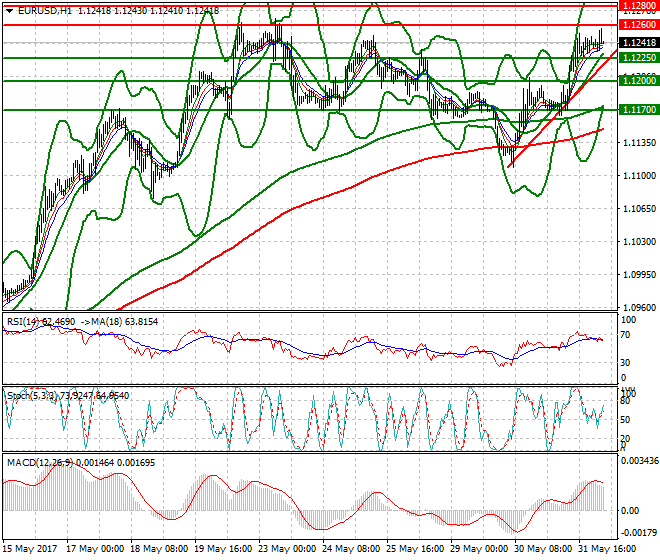The height and width of the screenshot is (560, 660).
Task: Open the chart menu triangle beside EURUSD,H1
Action: (x=10, y=11)
